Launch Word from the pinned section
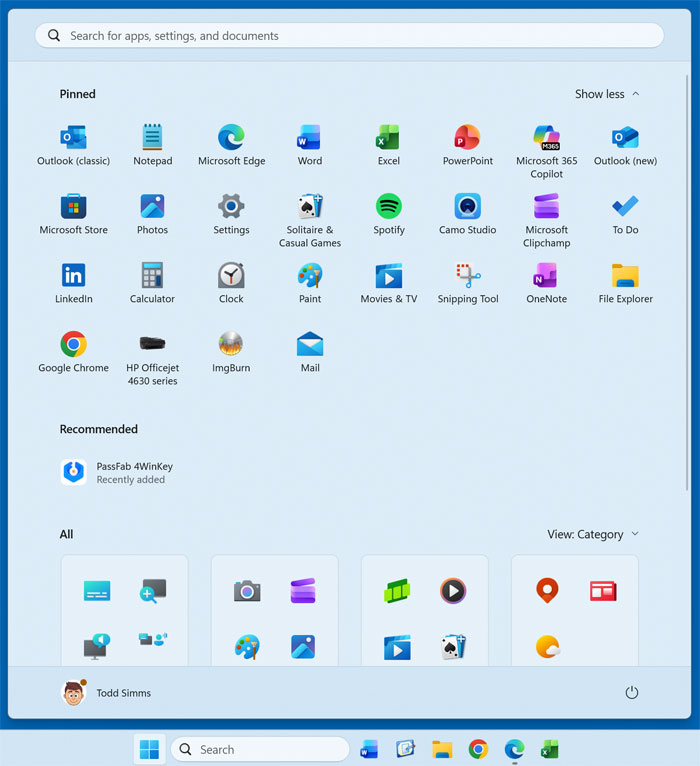The width and height of the screenshot is (700, 766). click(310, 145)
